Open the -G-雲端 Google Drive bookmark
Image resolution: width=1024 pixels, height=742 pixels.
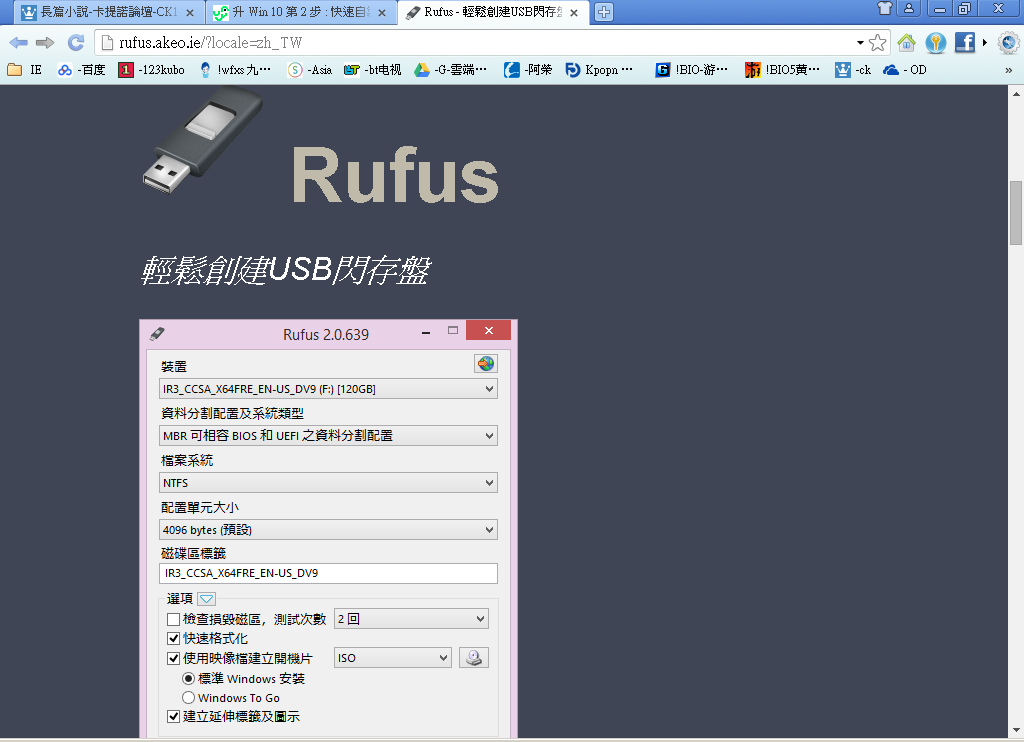click(x=451, y=70)
